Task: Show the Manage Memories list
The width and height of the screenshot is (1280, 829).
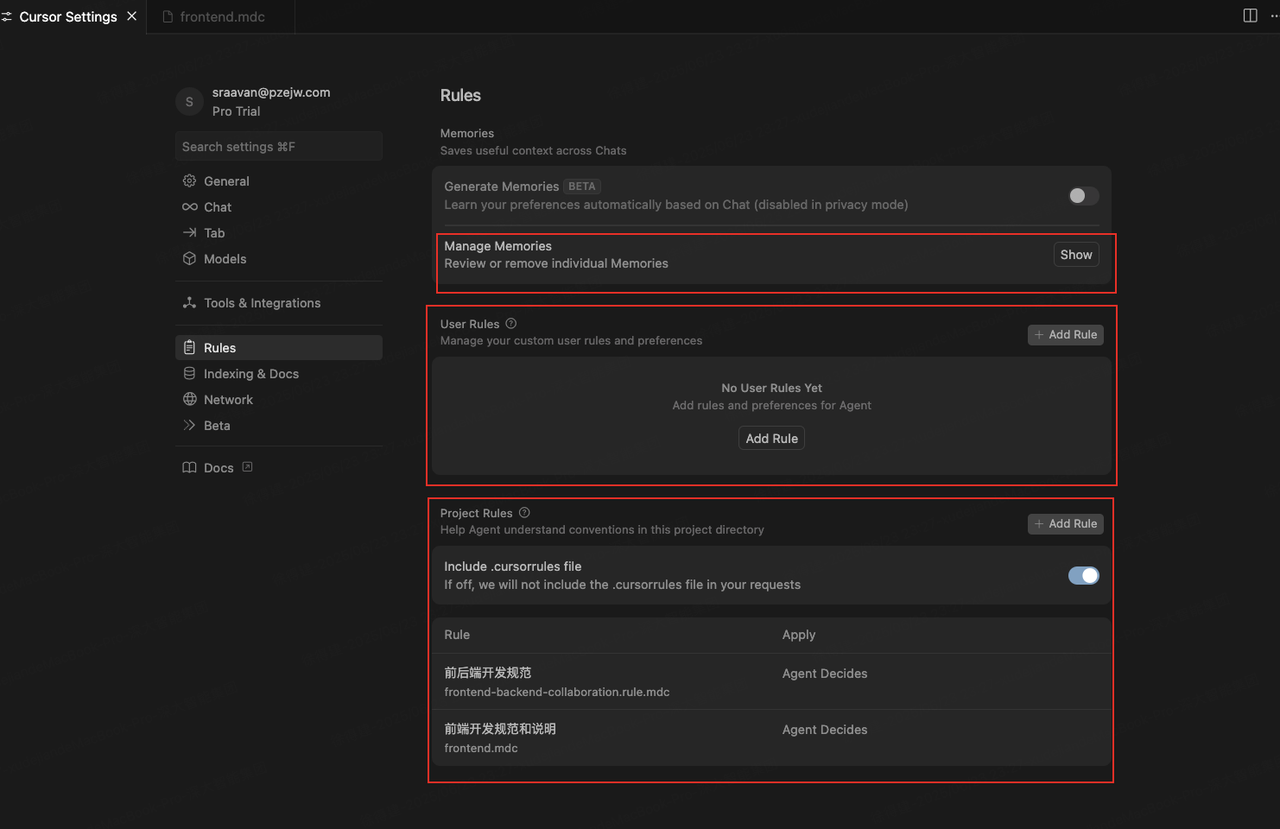Action: (x=1076, y=255)
